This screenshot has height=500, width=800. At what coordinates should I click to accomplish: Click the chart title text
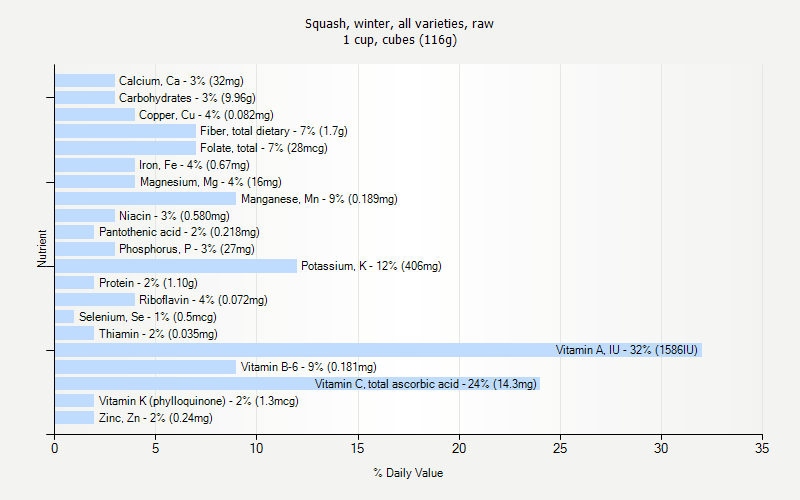(x=399, y=31)
